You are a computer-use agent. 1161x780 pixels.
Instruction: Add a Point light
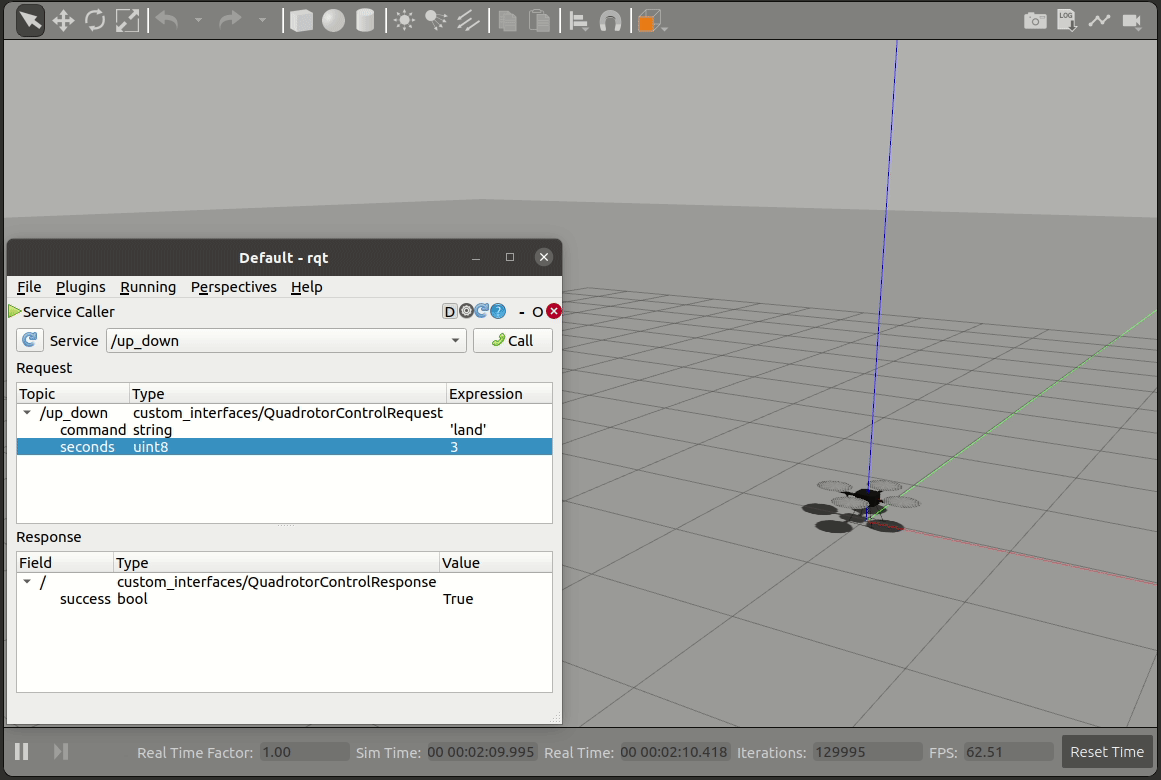coord(404,21)
